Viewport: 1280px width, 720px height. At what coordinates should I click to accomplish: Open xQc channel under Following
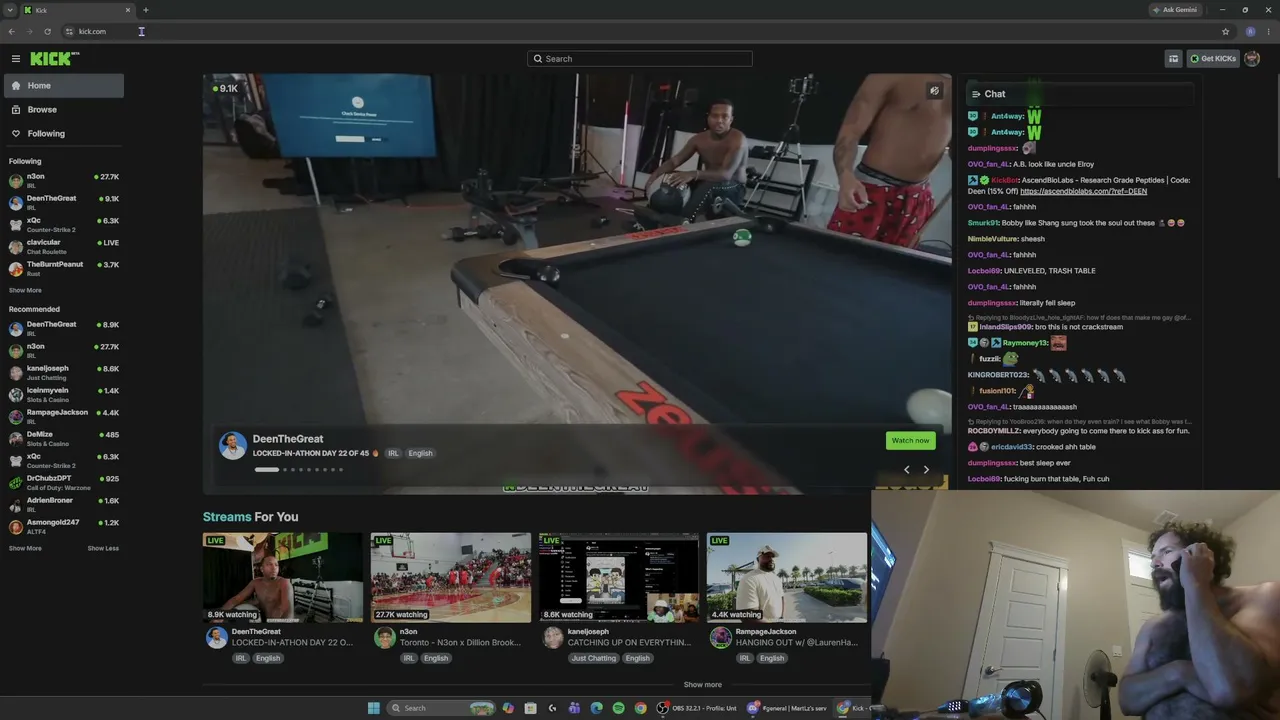[64, 224]
